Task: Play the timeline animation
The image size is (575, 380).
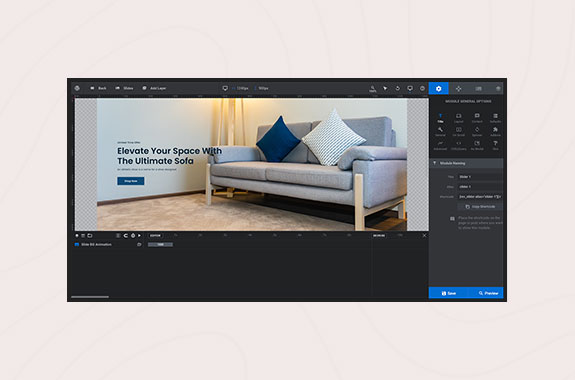Action: (x=139, y=235)
